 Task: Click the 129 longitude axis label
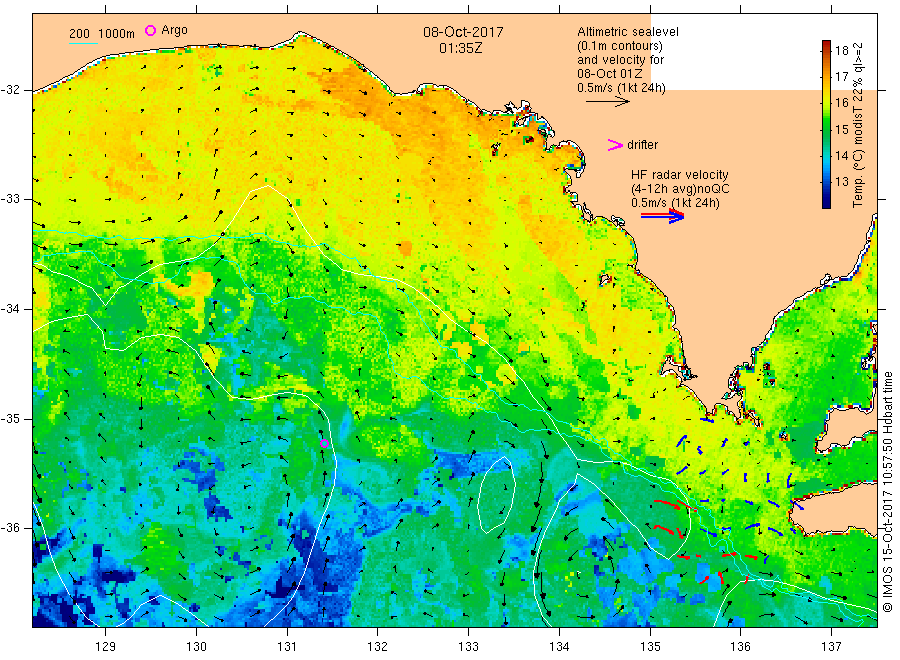(106, 647)
